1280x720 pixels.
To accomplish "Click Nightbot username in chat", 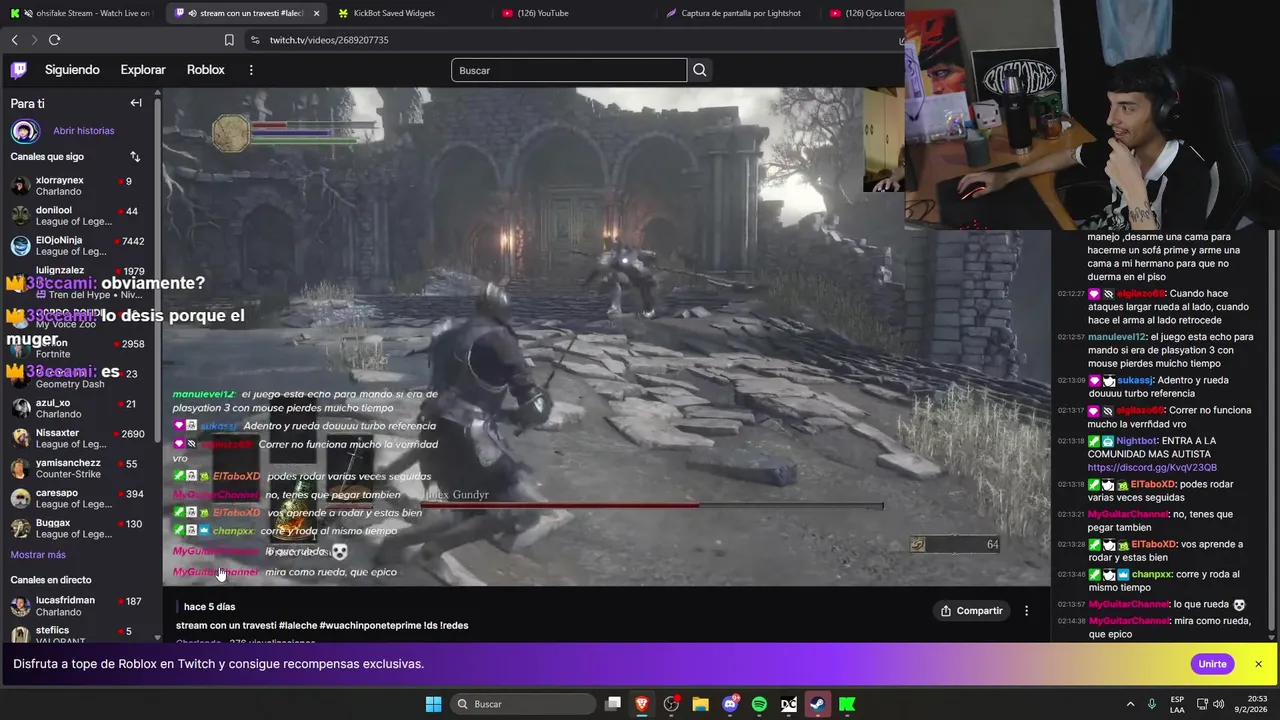I will coord(1136,441).
